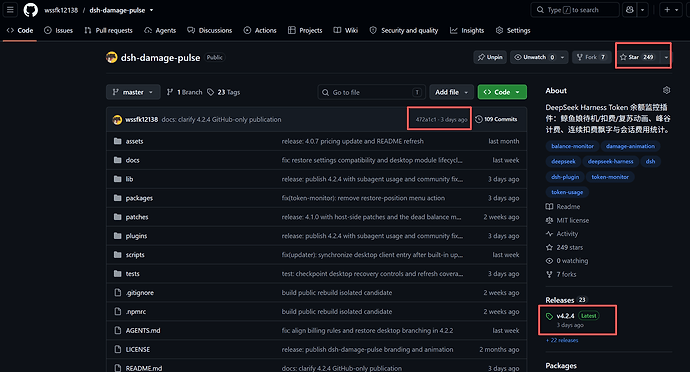Focus the Go to file field
The height and width of the screenshot is (372, 690).
pos(371,92)
